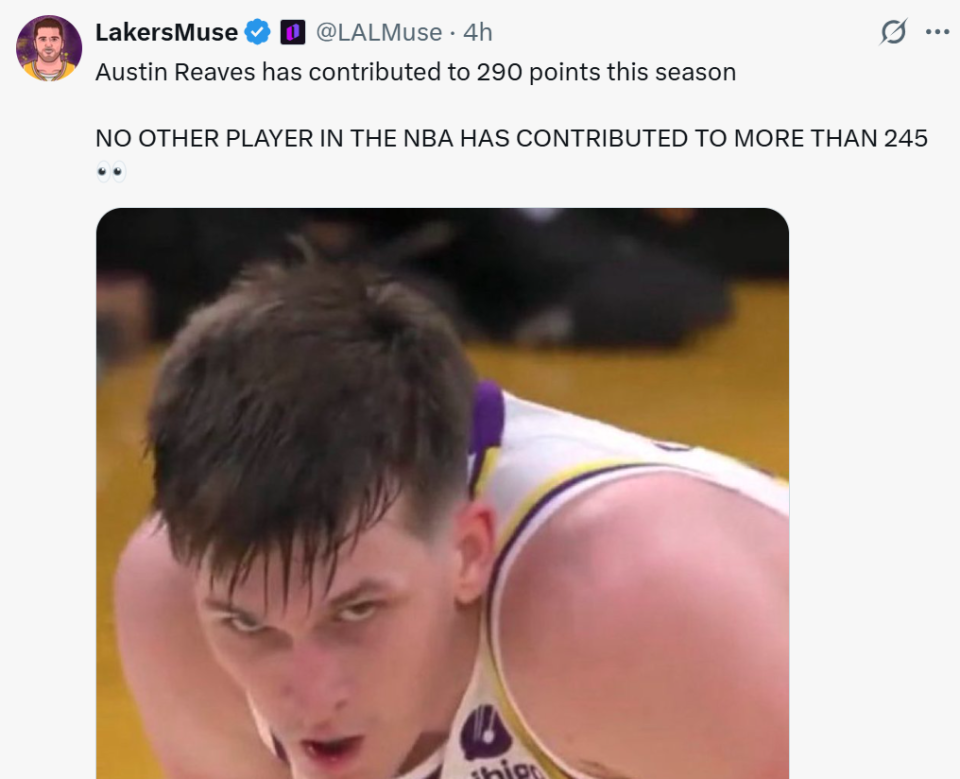
Task: Click the all-caps NO OTHER PLAYER sentence
Action: (x=511, y=138)
